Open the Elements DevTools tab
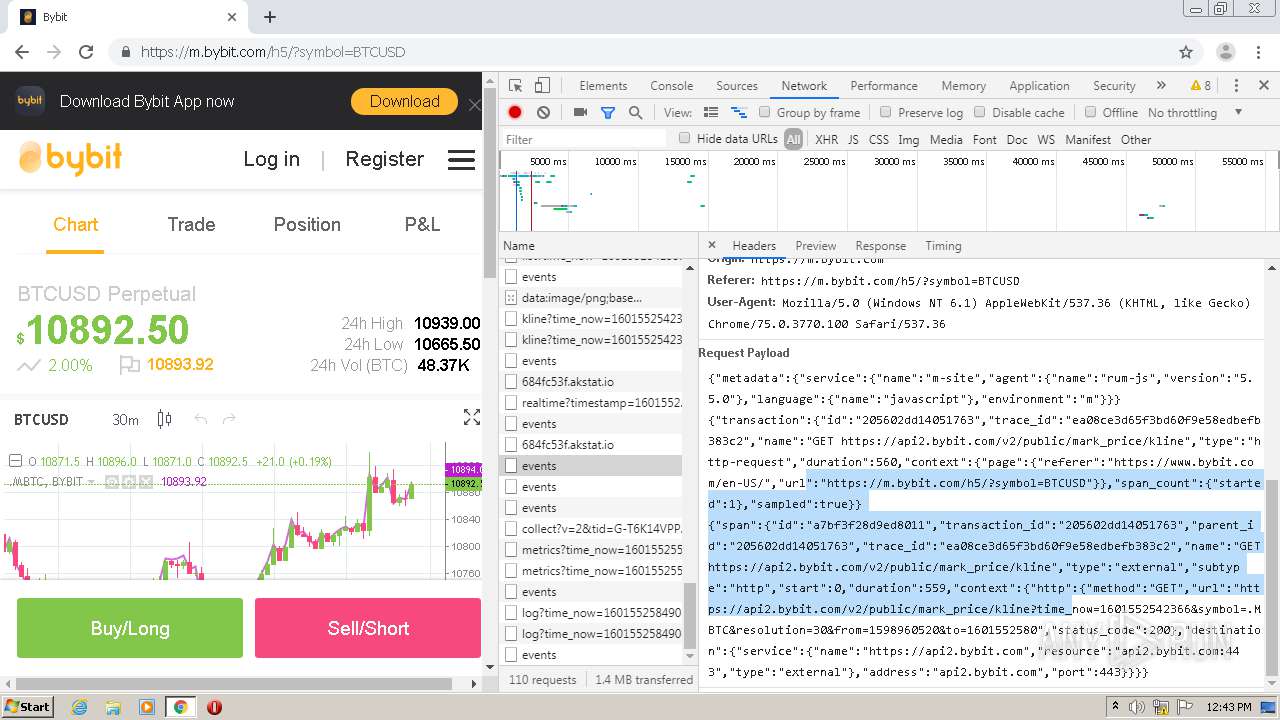 point(603,86)
